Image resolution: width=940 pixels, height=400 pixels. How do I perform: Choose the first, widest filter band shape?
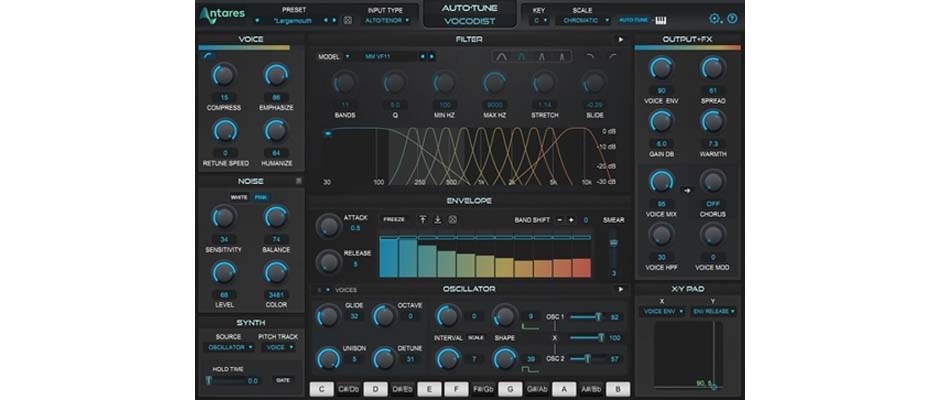(x=502, y=57)
